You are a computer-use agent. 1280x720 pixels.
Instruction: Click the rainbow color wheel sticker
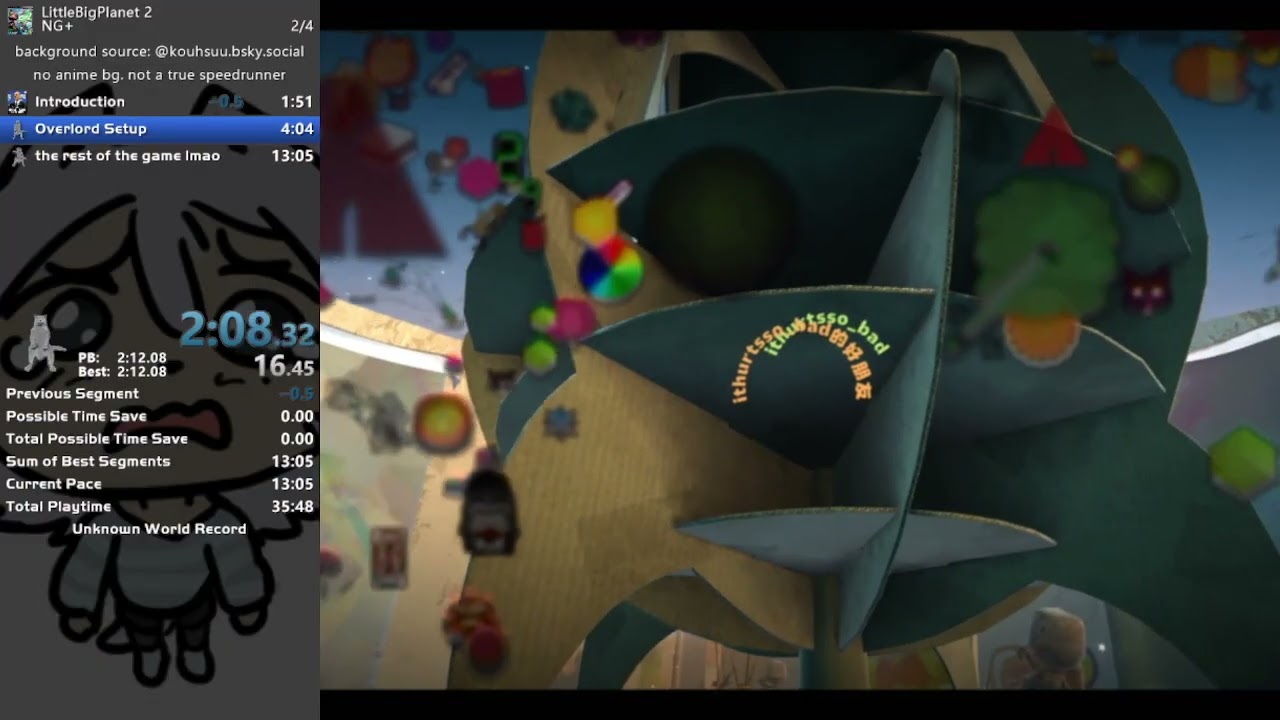coord(611,269)
